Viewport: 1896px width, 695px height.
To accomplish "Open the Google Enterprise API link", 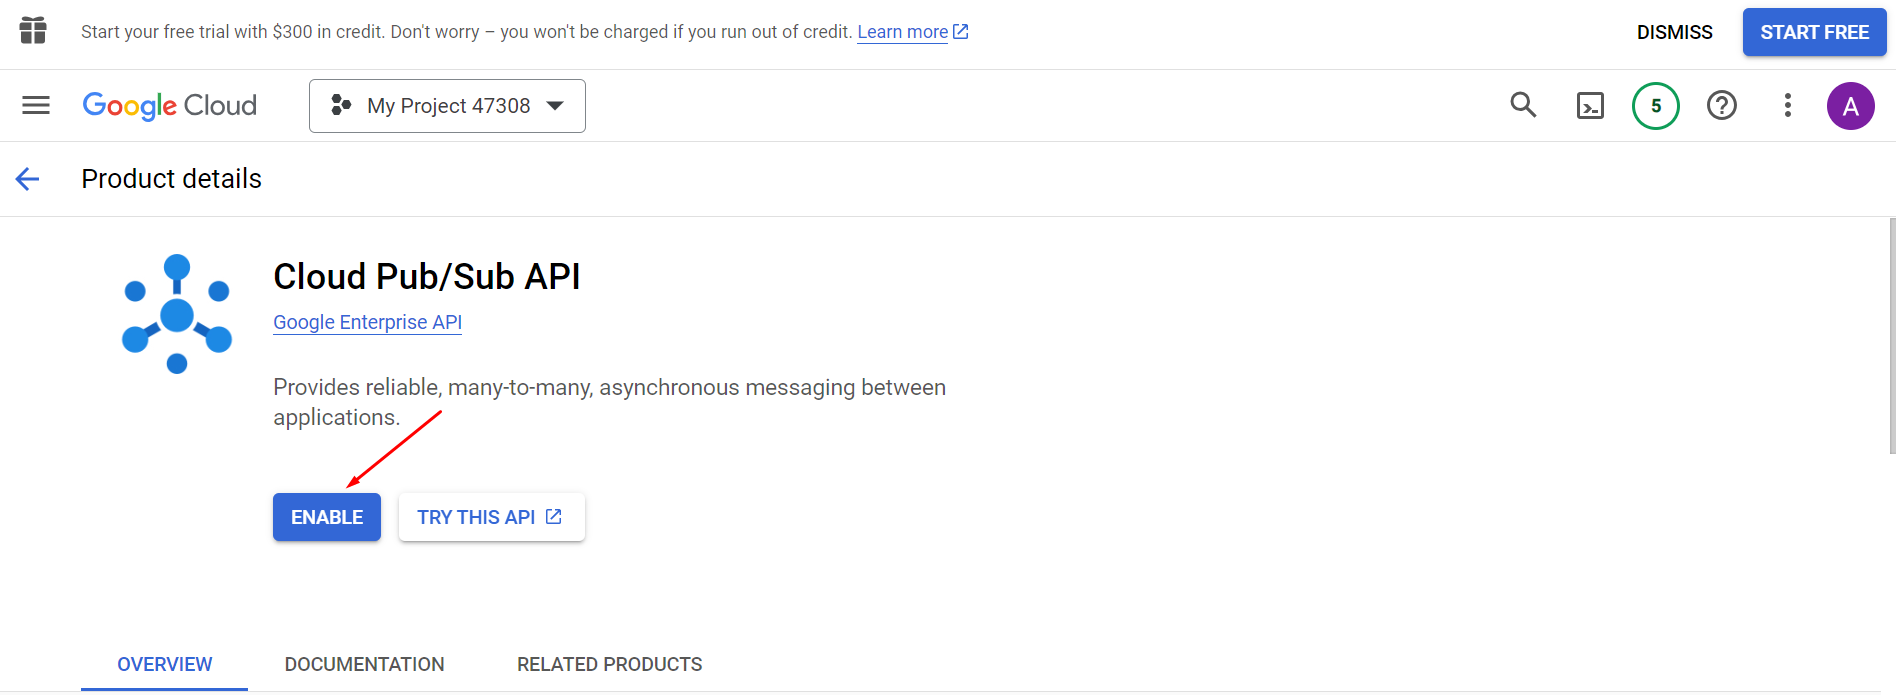I will tap(367, 322).
